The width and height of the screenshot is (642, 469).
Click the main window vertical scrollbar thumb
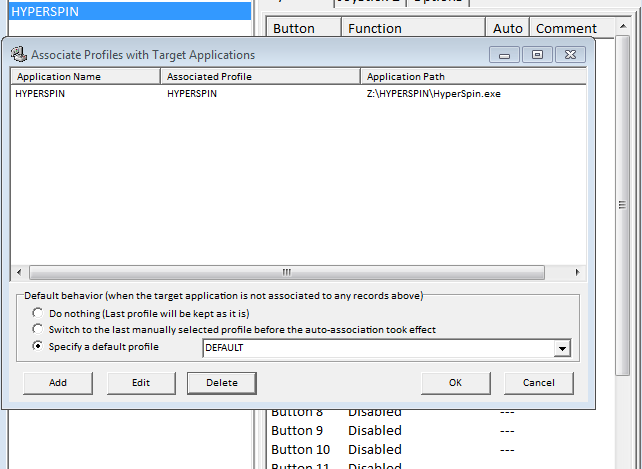click(622, 205)
